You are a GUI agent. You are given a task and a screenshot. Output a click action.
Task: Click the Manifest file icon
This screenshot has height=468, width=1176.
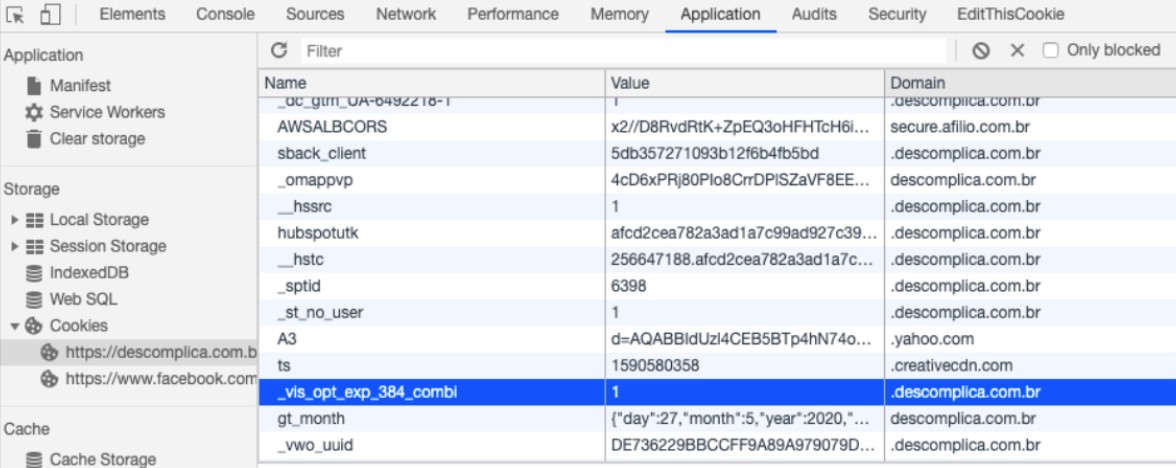34,86
